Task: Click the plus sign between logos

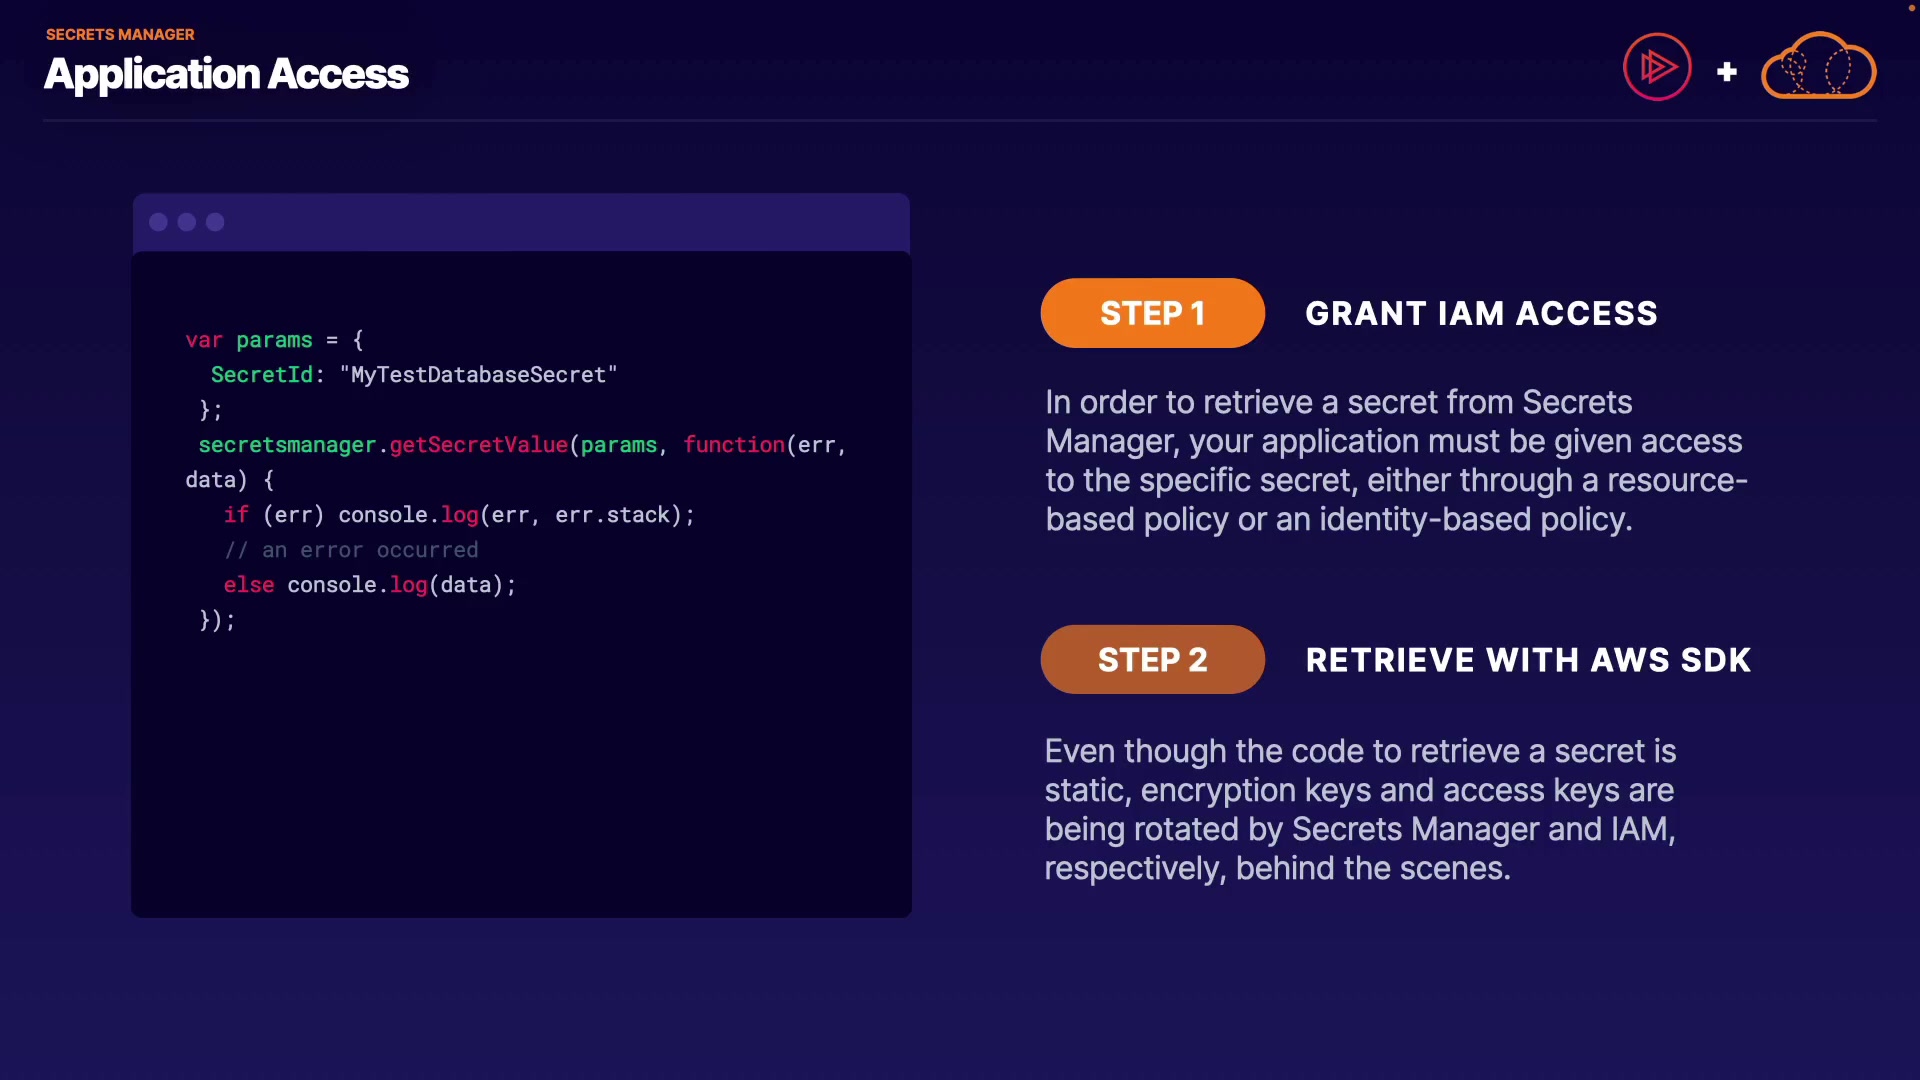Action: (1726, 72)
